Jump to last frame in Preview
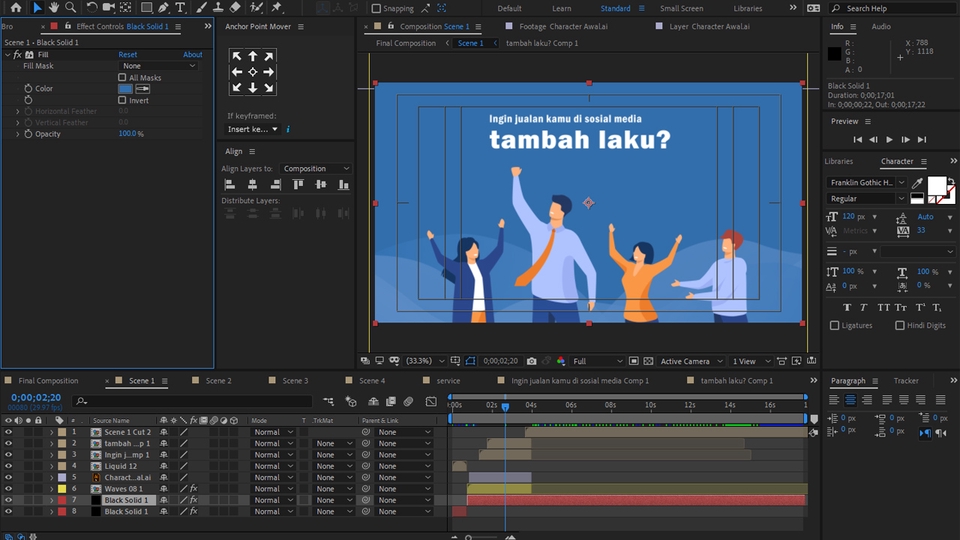This screenshot has height=540, width=960. (922, 140)
